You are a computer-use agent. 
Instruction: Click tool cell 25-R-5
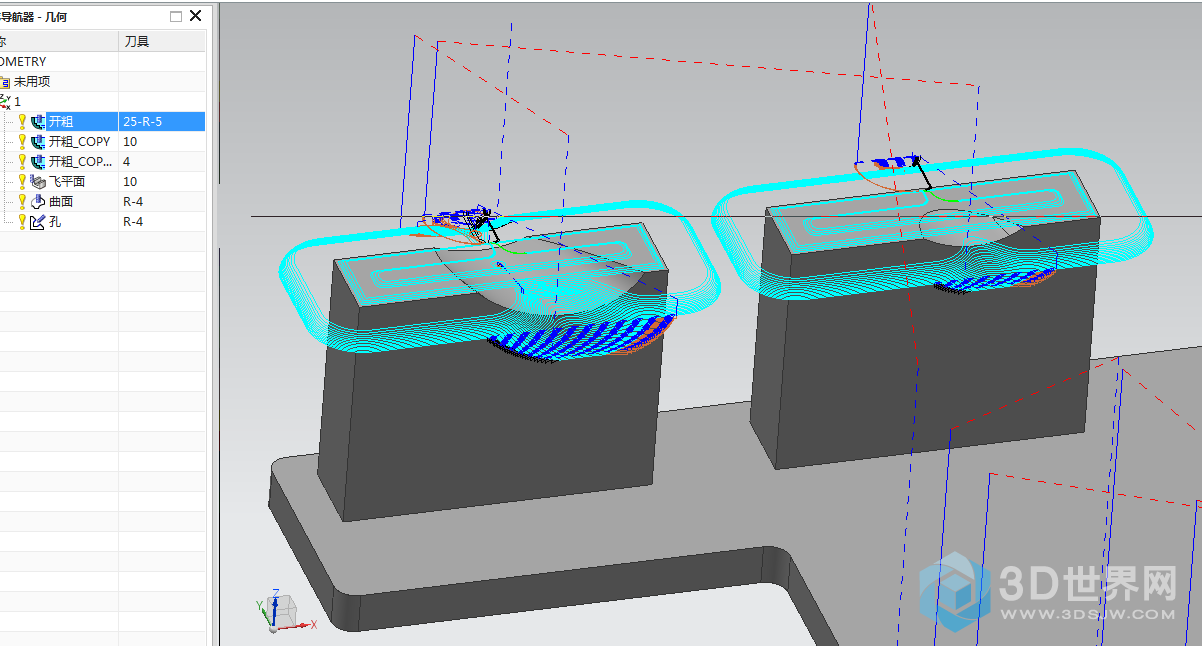tap(162, 121)
